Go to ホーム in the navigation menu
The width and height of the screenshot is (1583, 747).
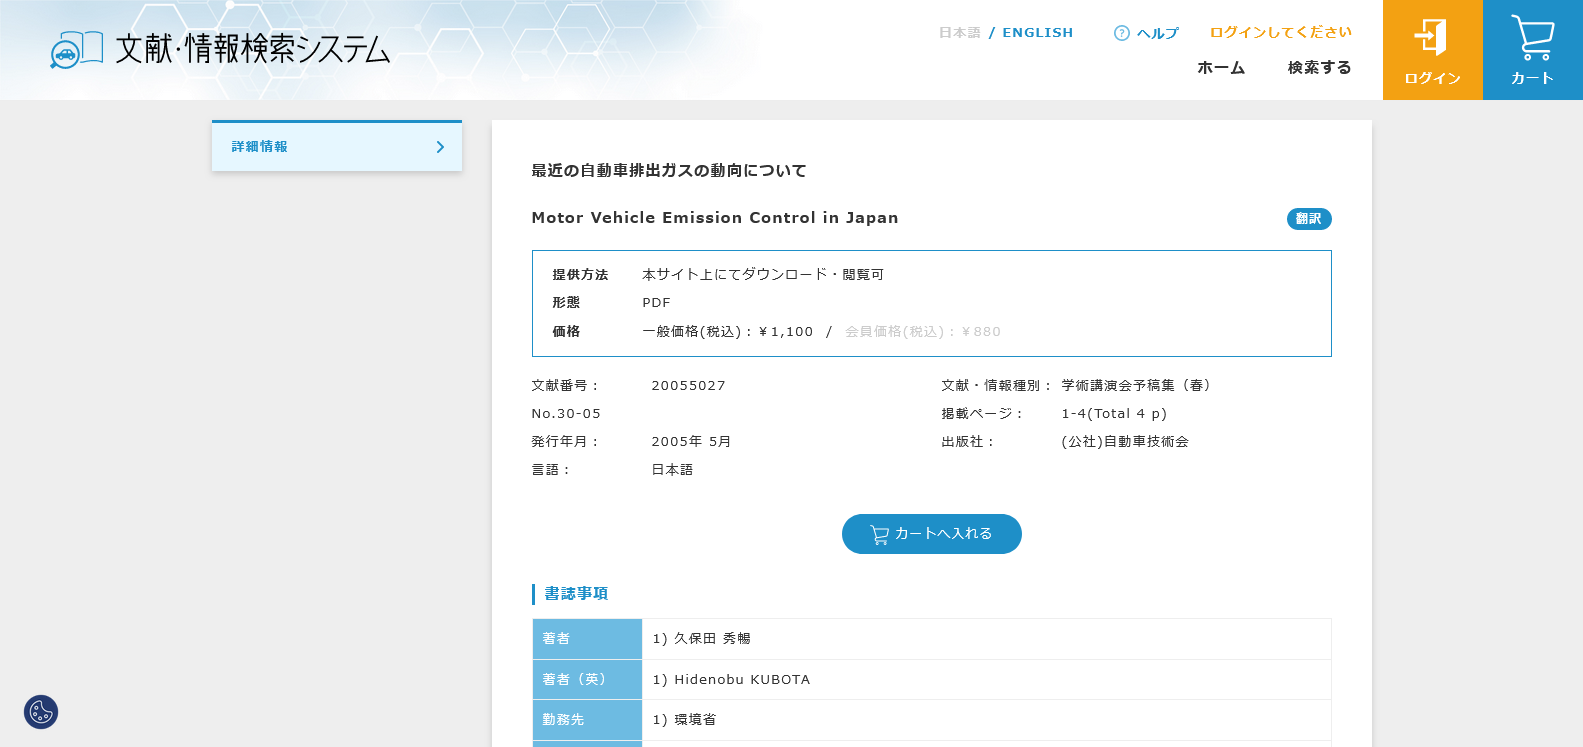tap(1221, 68)
